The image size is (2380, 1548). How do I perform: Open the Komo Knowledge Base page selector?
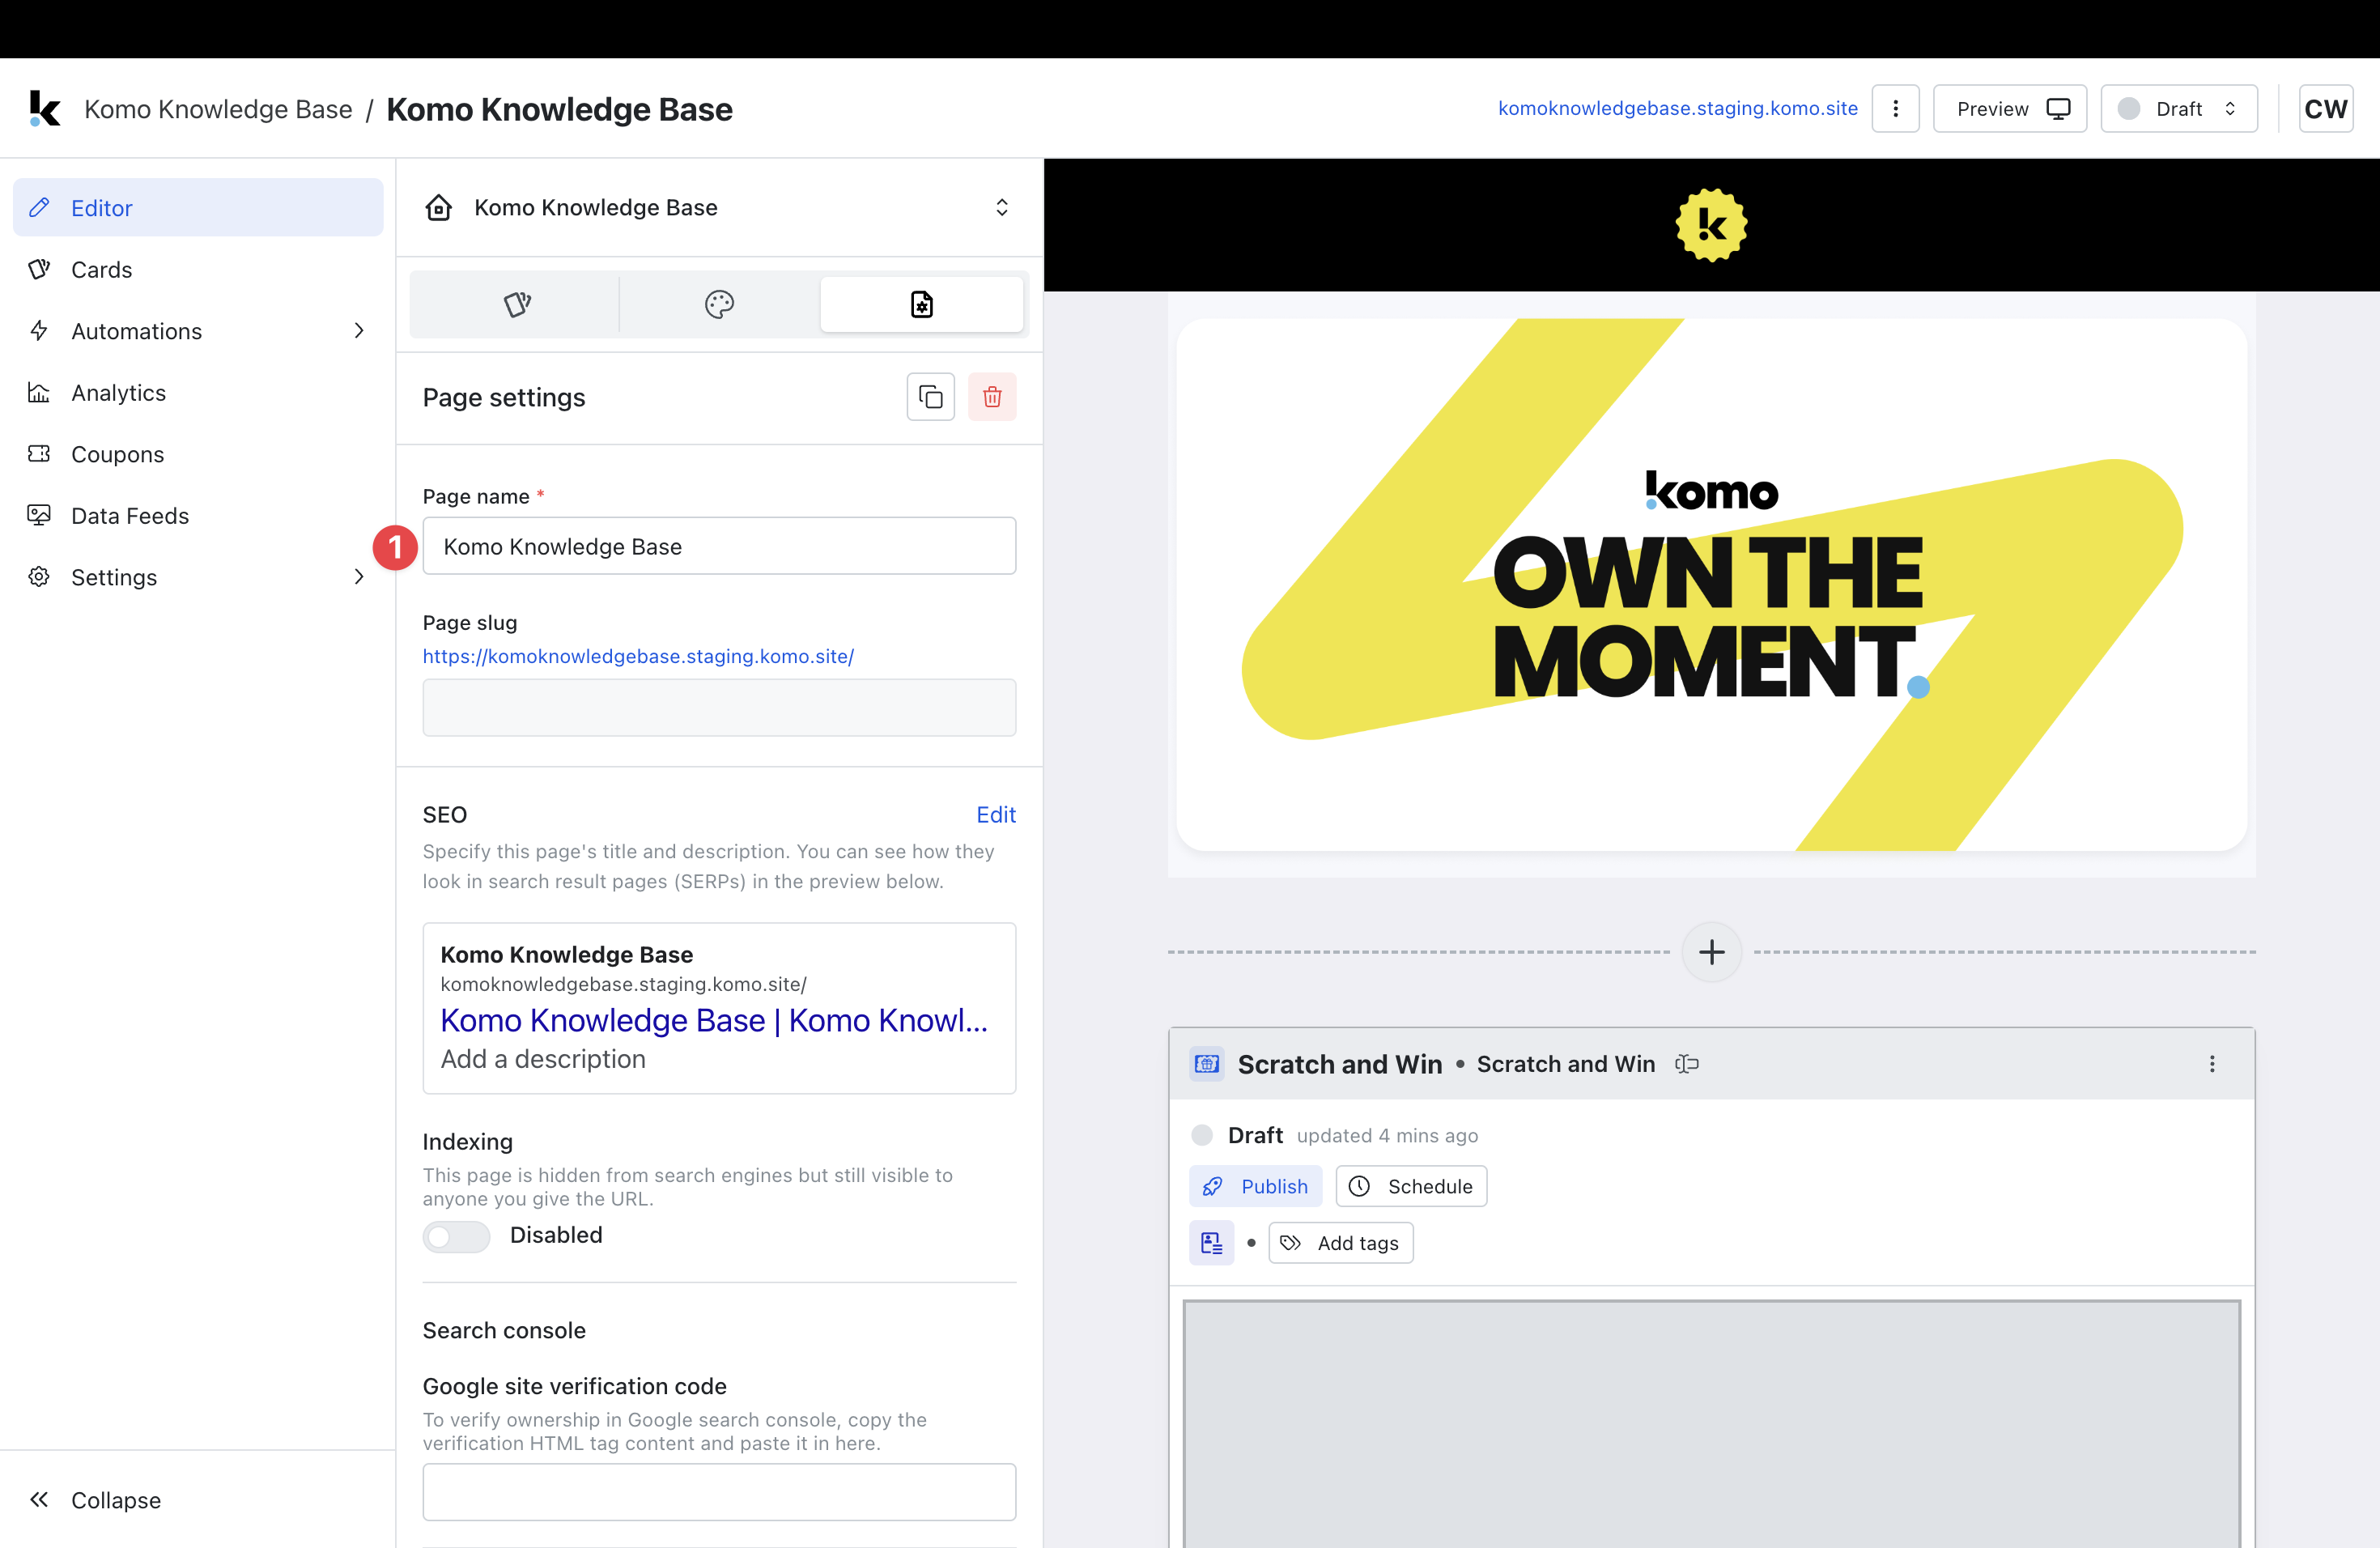tap(719, 207)
